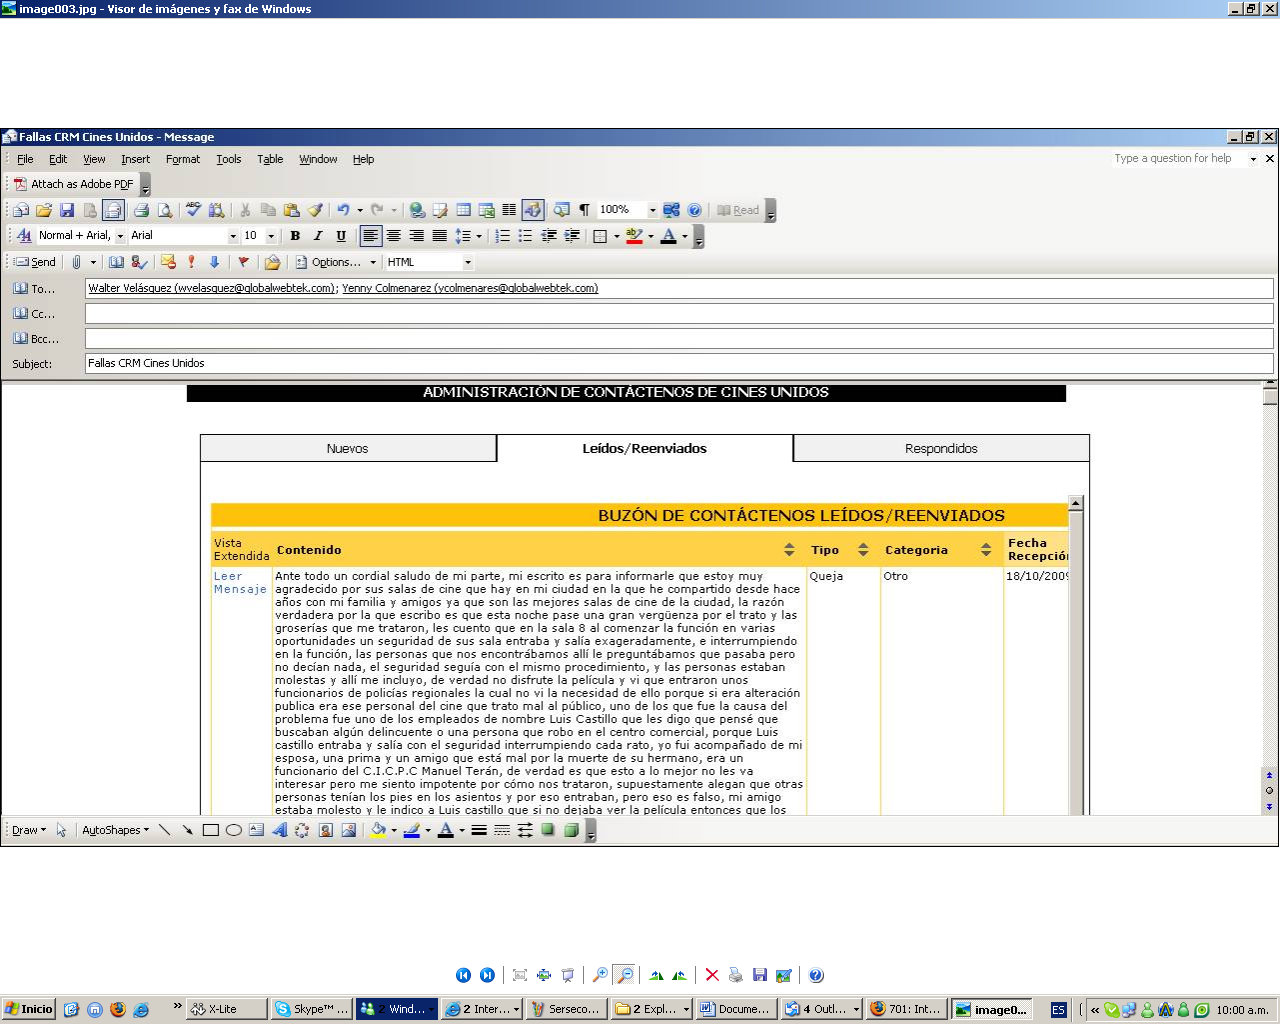Image resolution: width=1280 pixels, height=1024 pixels.
Task: Click the Cc... address book button
Action: coord(35,313)
